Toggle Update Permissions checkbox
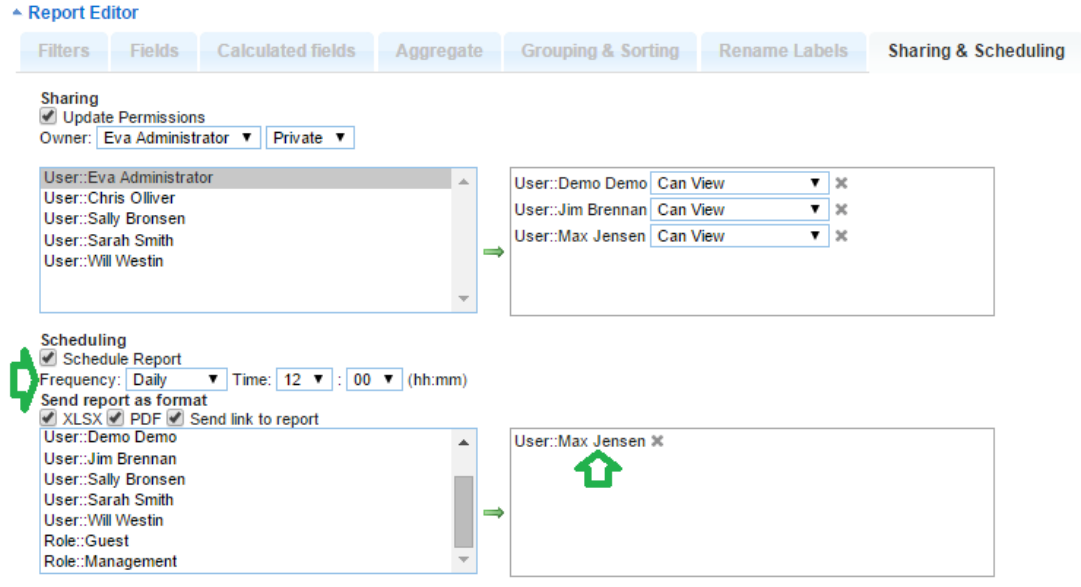Screen dimensions: 1081x587 coord(49,117)
